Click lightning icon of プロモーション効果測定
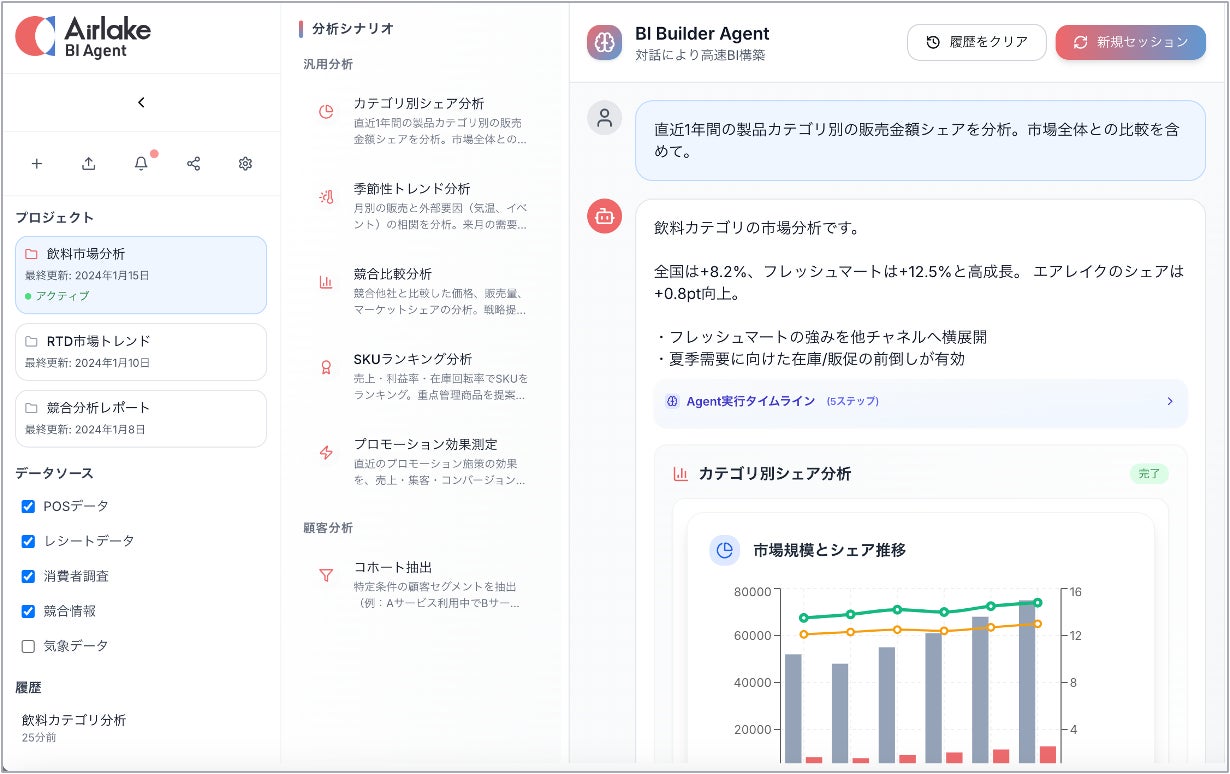The height and width of the screenshot is (774, 1230). pos(326,452)
